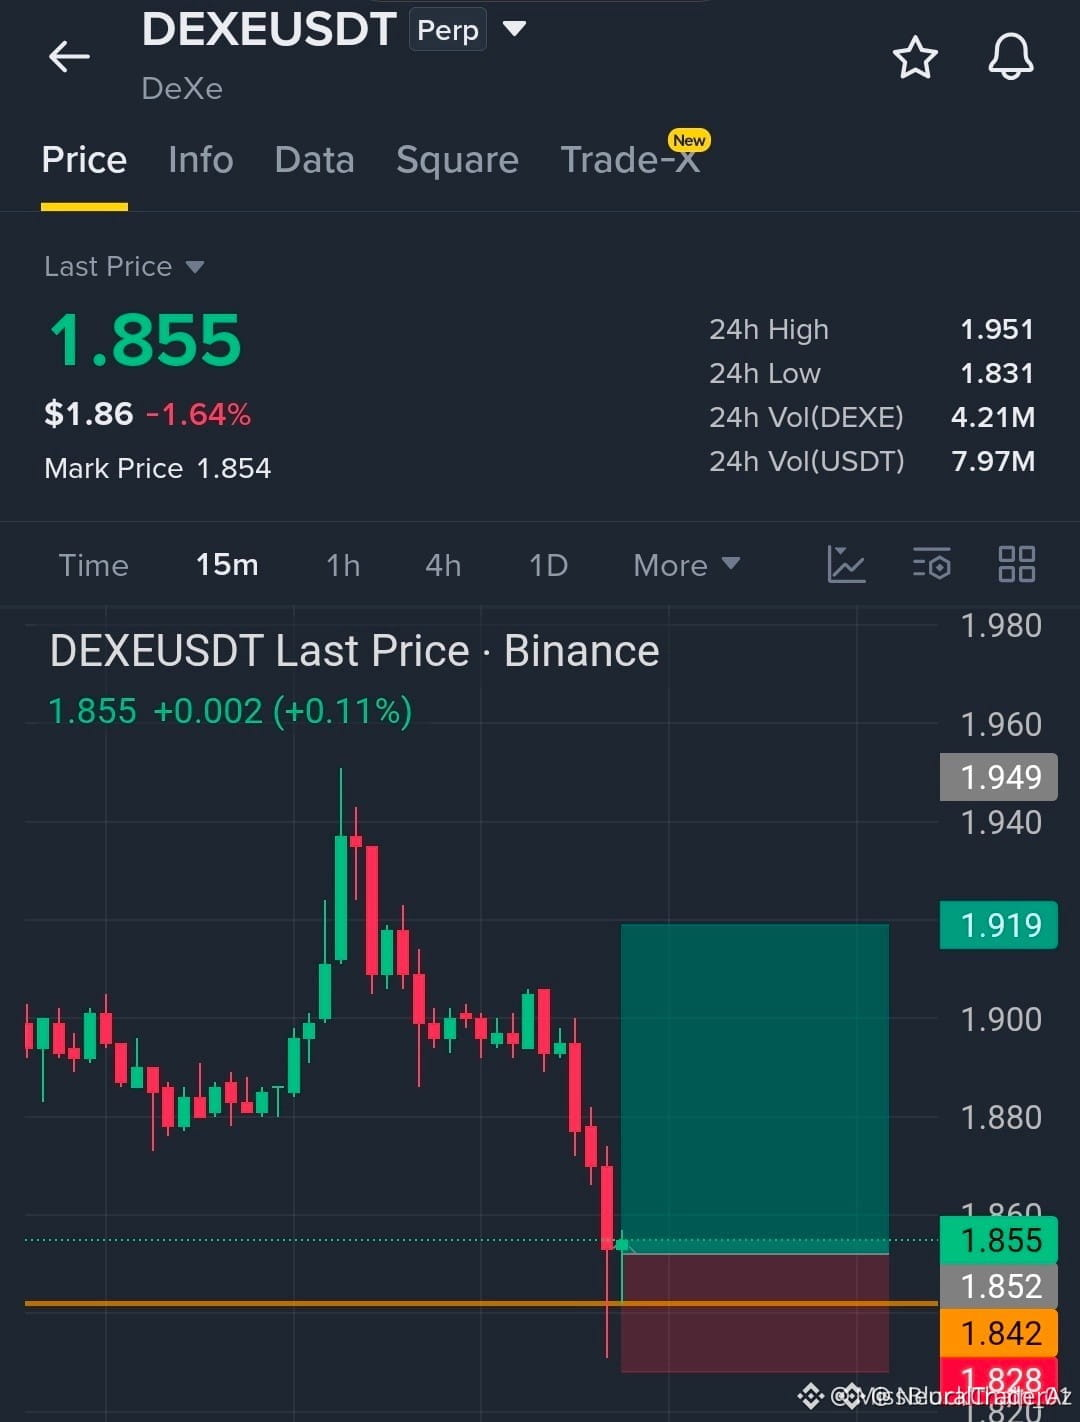Open the Data tab
Viewport: 1080px width, 1422px height.
[x=314, y=160]
